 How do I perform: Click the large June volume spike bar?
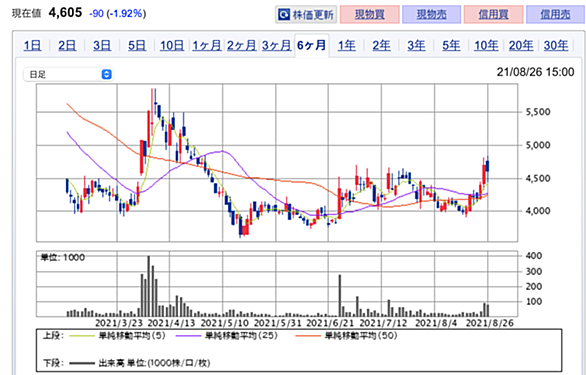[340, 296]
